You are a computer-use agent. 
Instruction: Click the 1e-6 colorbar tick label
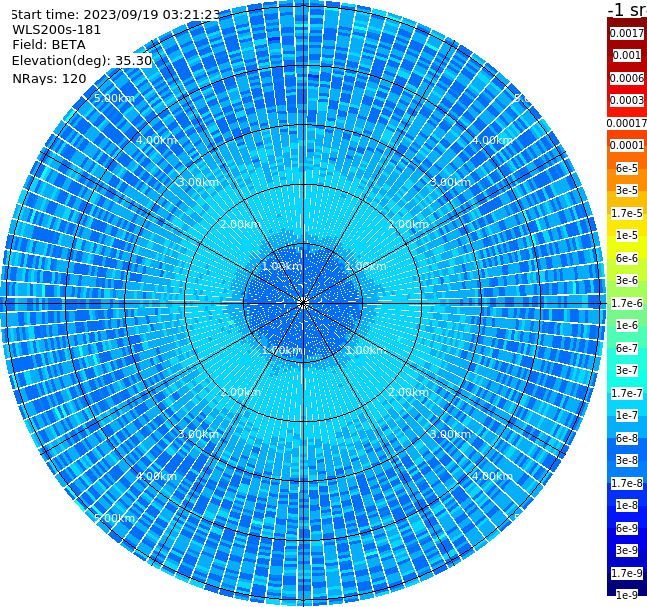click(627, 325)
